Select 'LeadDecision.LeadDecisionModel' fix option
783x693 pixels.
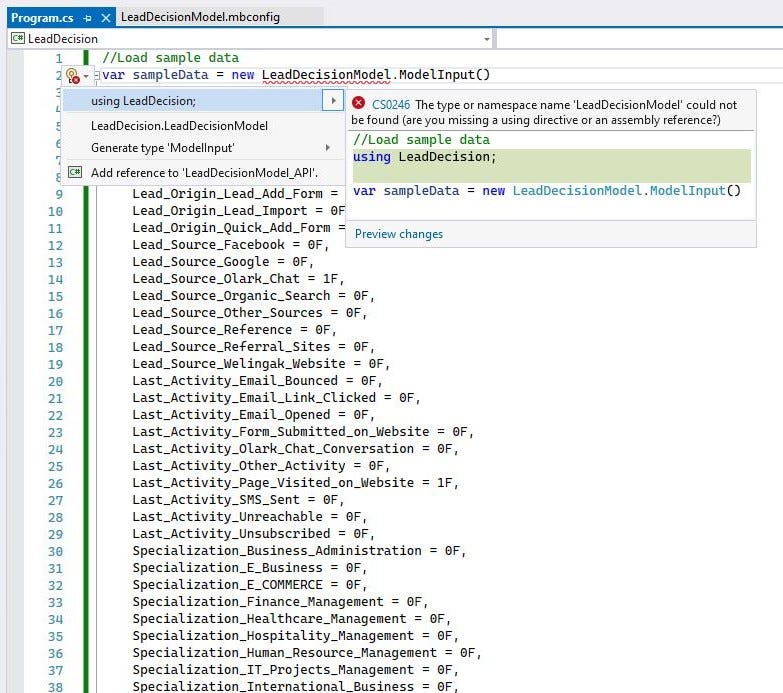pyautogui.click(x=179, y=126)
